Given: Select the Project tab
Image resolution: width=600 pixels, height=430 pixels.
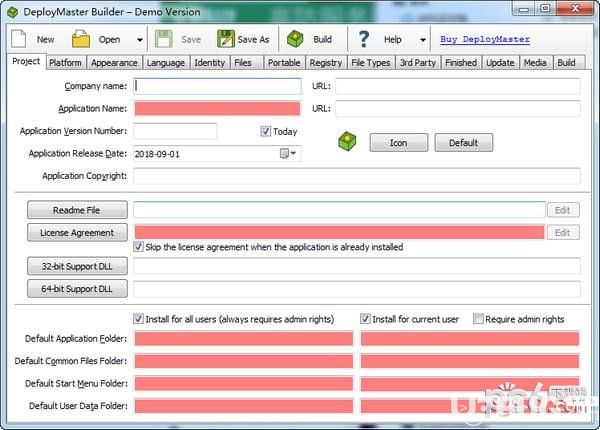Looking at the screenshot, I should (26, 61).
